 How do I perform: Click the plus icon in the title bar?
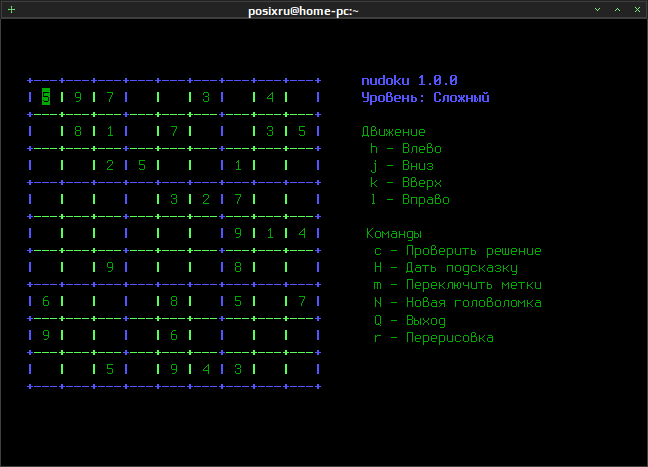tap(12, 10)
